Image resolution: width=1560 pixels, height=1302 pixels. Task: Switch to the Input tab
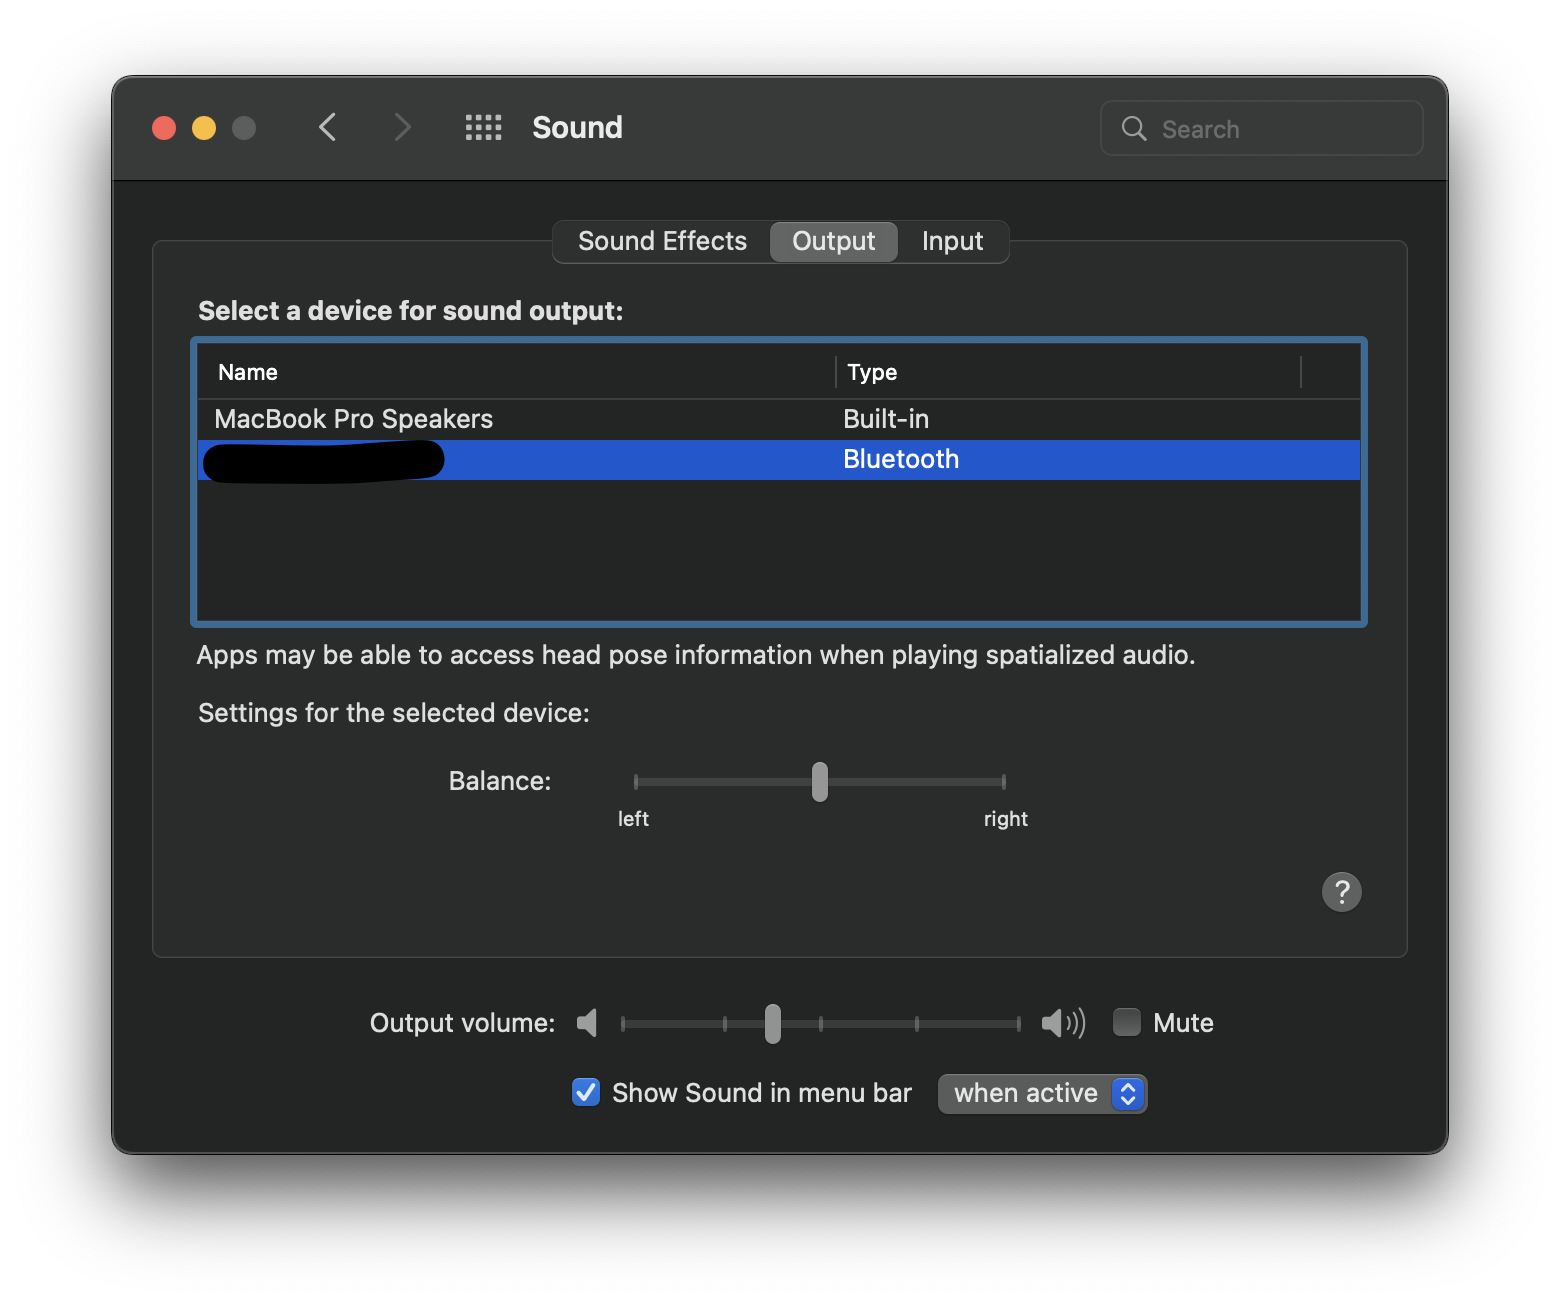952,241
